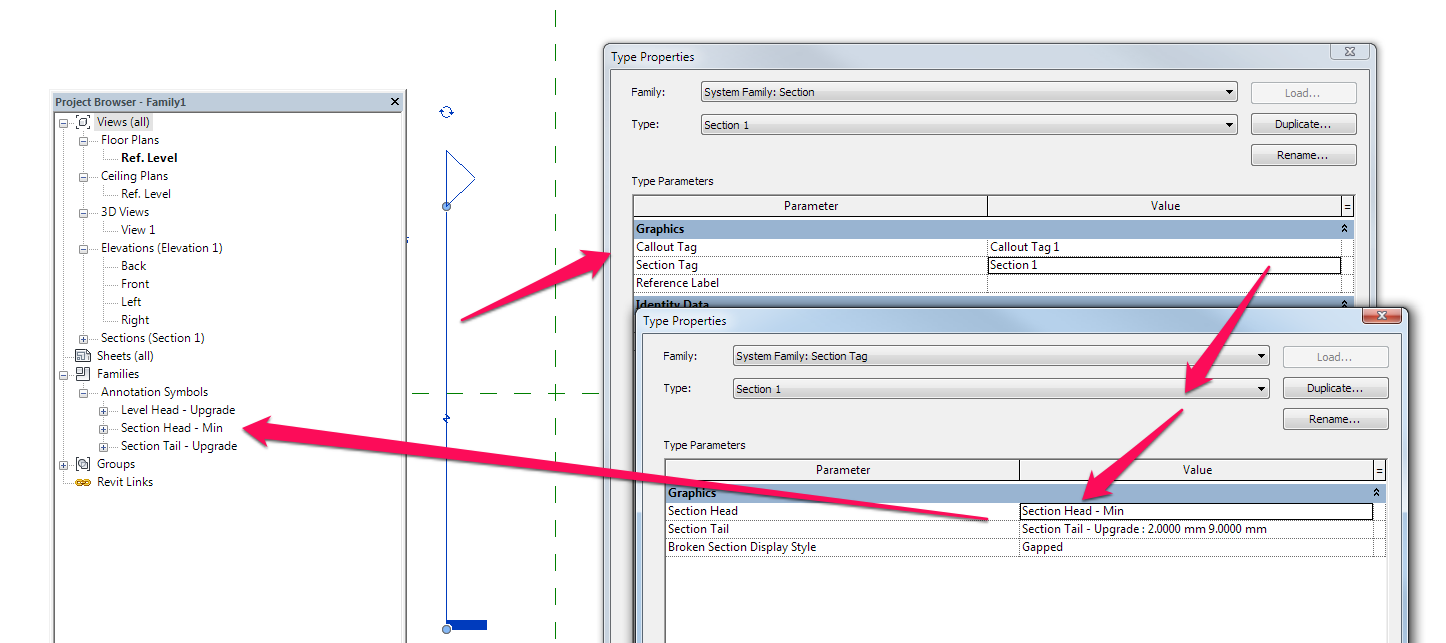Collapse the 3D Views node
This screenshot has height=643, width=1446.
click(84, 213)
